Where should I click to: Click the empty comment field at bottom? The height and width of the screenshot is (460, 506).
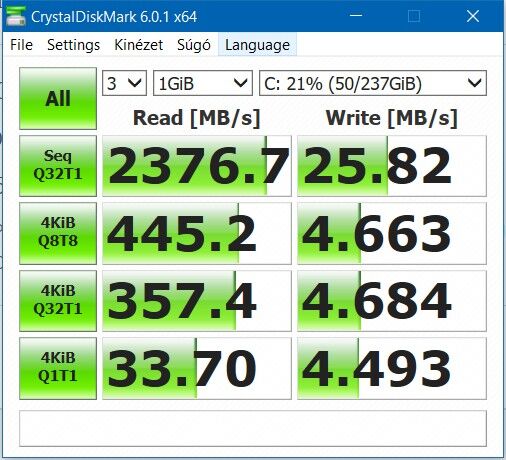coord(253,428)
